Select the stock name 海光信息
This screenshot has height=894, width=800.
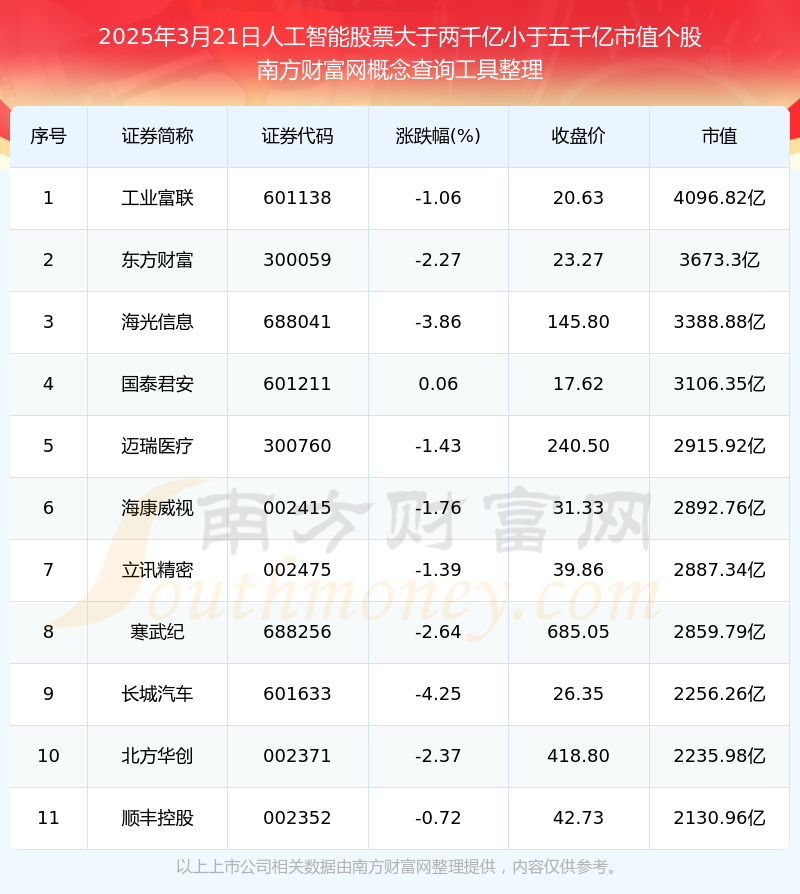(157, 322)
